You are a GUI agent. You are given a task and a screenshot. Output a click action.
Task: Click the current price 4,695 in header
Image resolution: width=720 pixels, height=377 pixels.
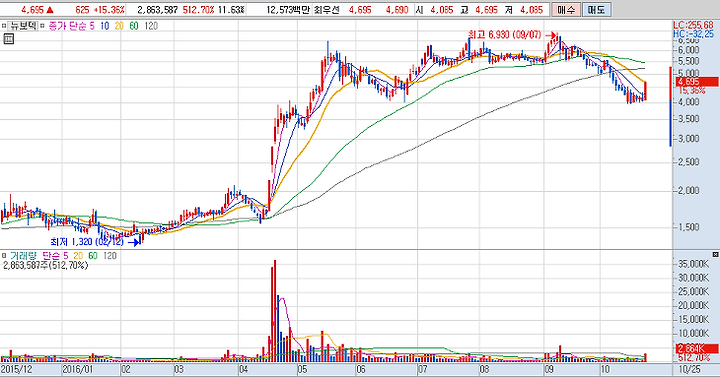pos(33,10)
